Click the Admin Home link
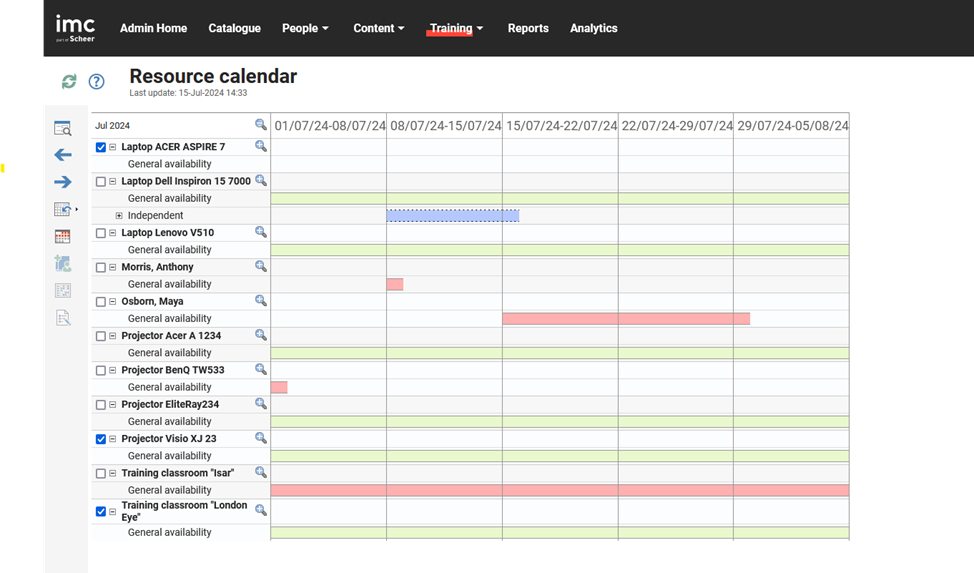 [153, 28]
